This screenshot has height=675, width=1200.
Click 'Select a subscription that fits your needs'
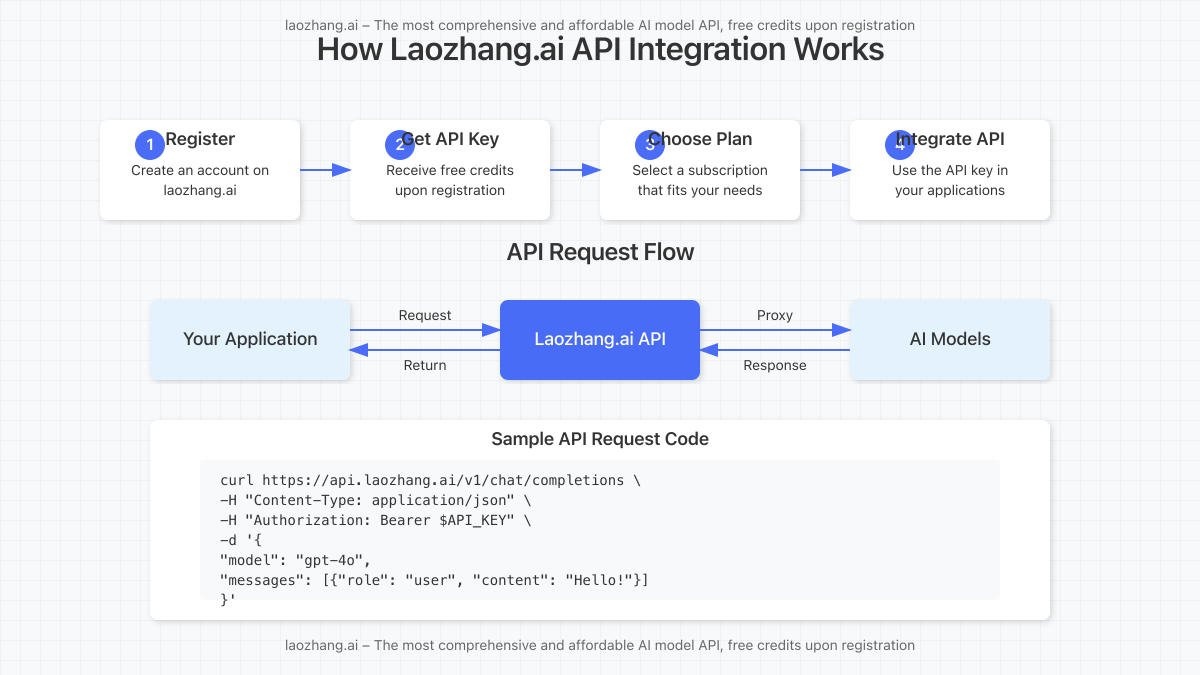pos(700,180)
